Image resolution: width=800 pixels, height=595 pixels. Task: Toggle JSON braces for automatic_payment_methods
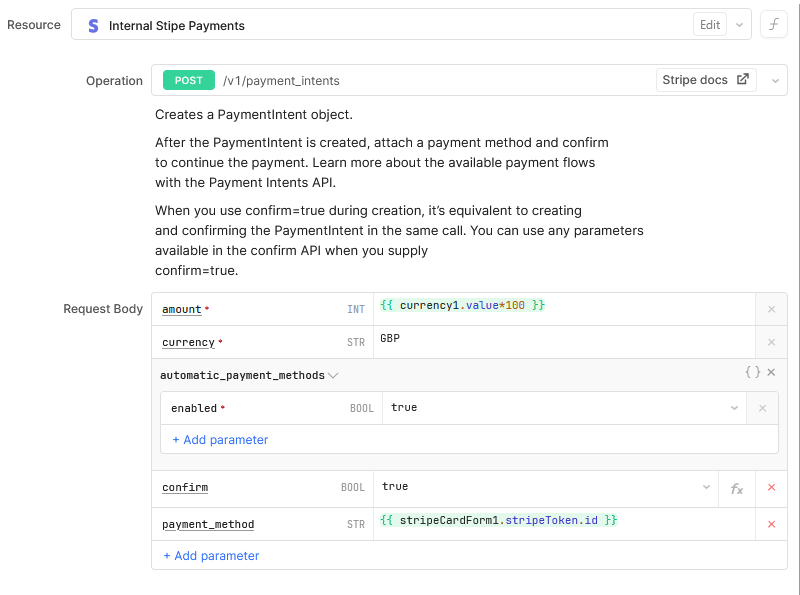click(x=752, y=372)
